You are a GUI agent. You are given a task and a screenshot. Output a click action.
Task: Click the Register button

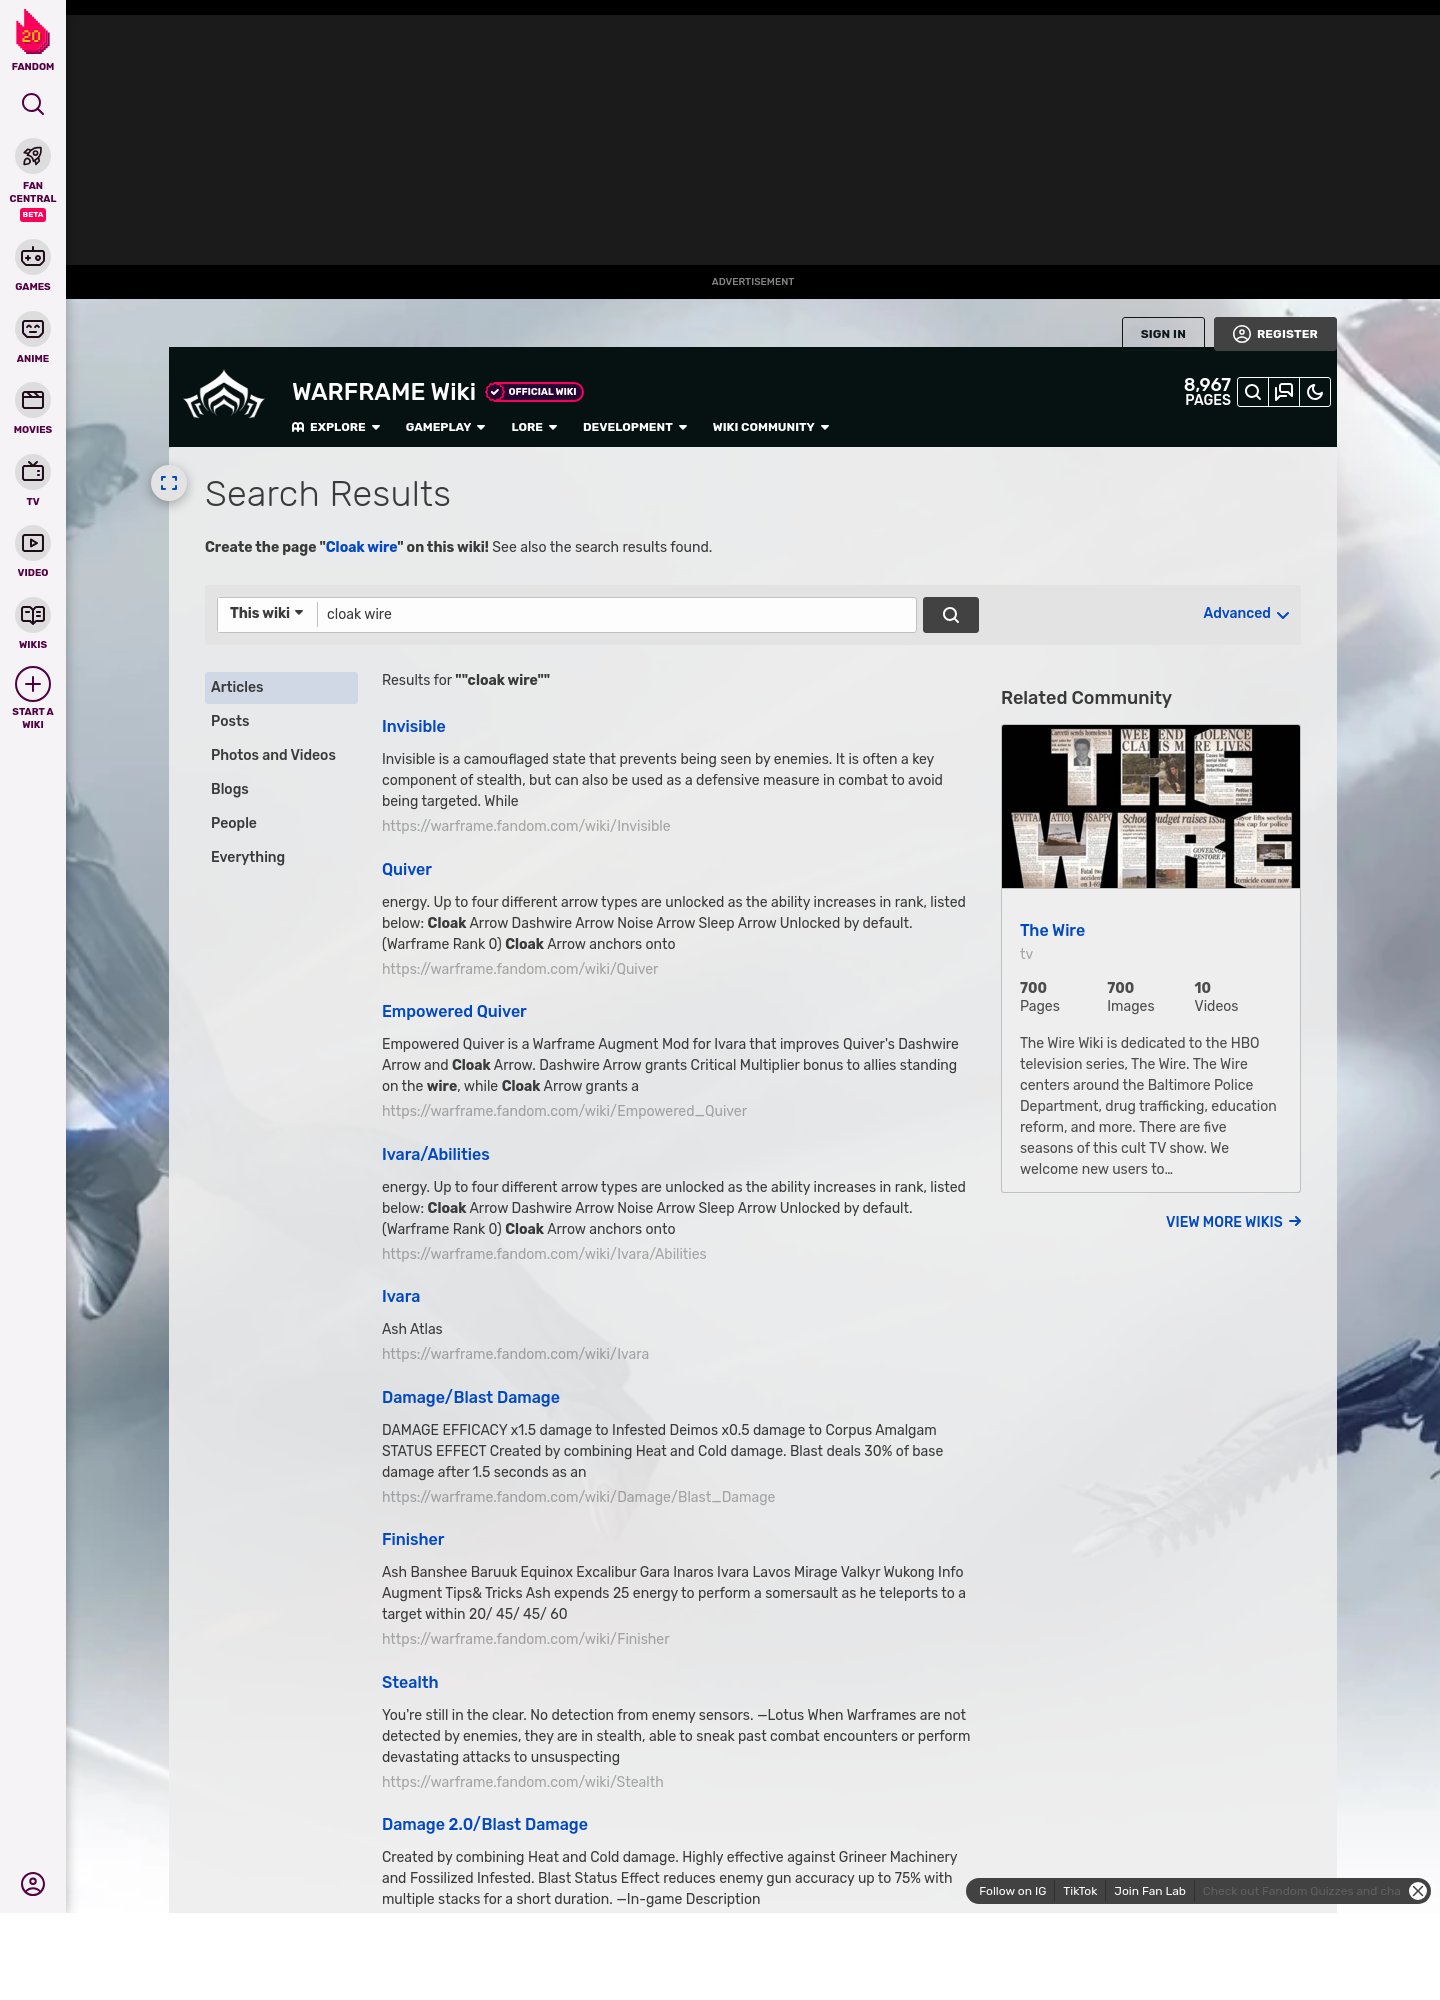pos(1275,334)
